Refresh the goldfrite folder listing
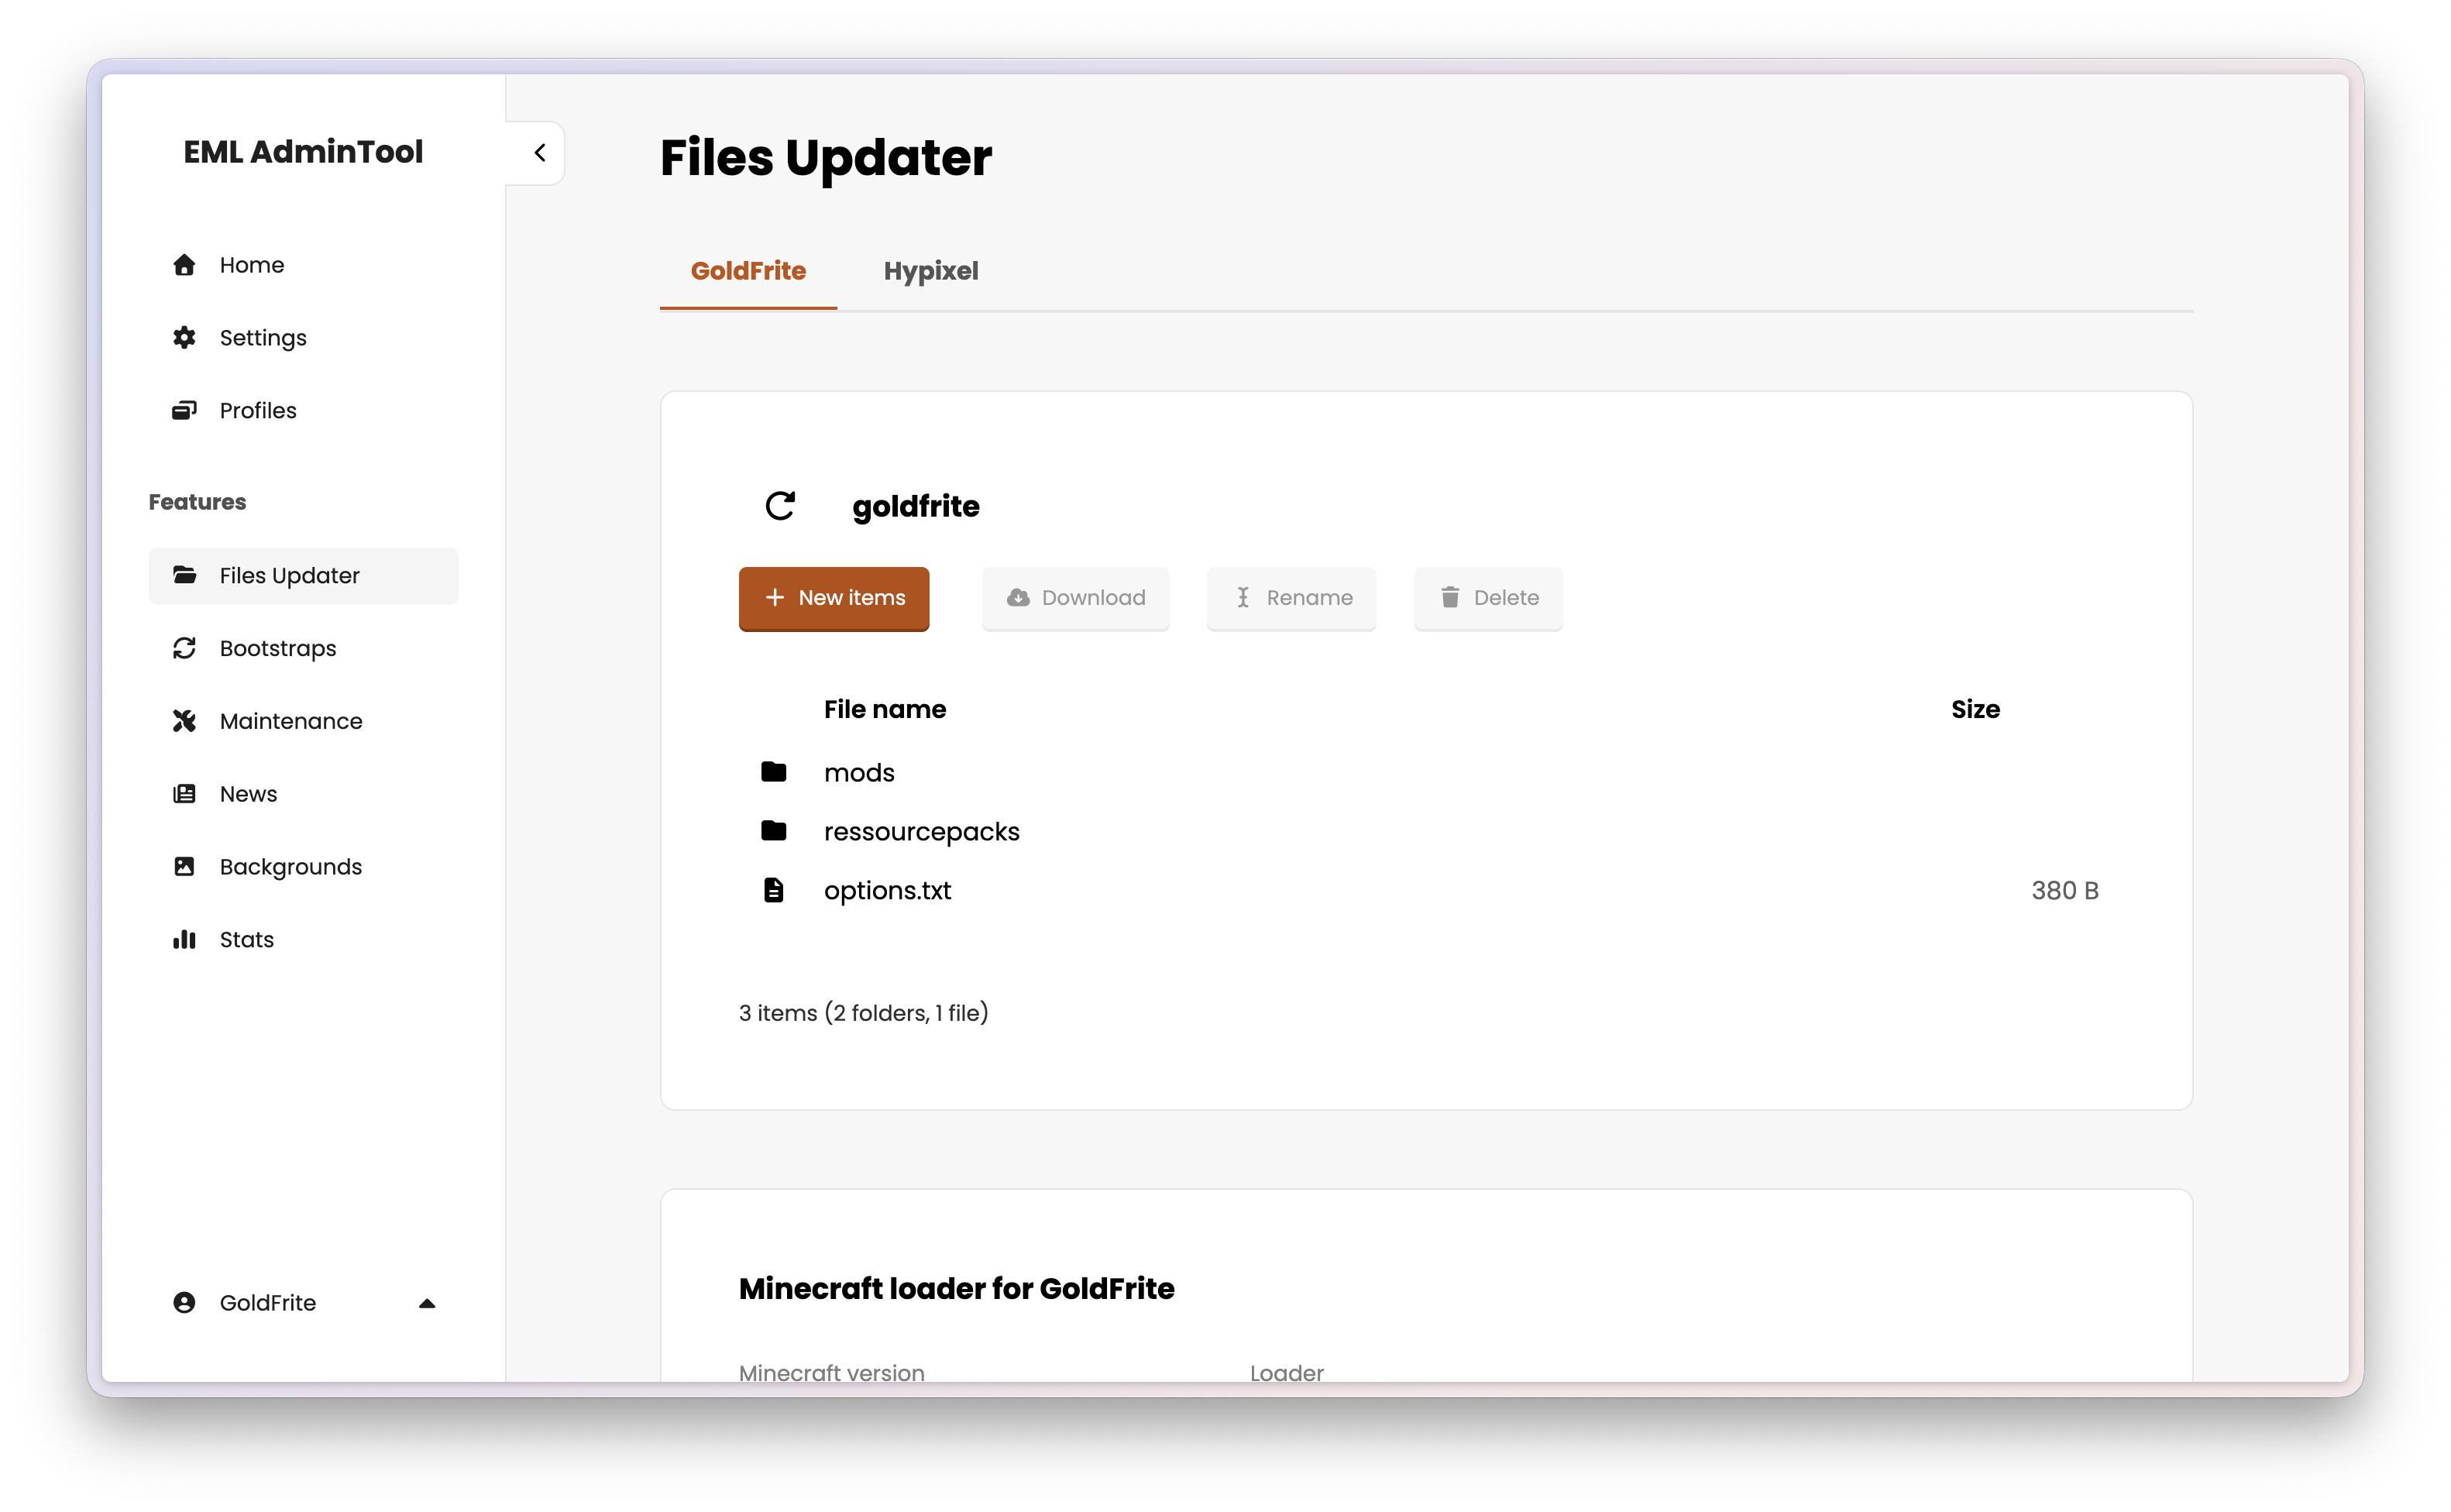This screenshot has height=1512, width=2451. [x=782, y=505]
